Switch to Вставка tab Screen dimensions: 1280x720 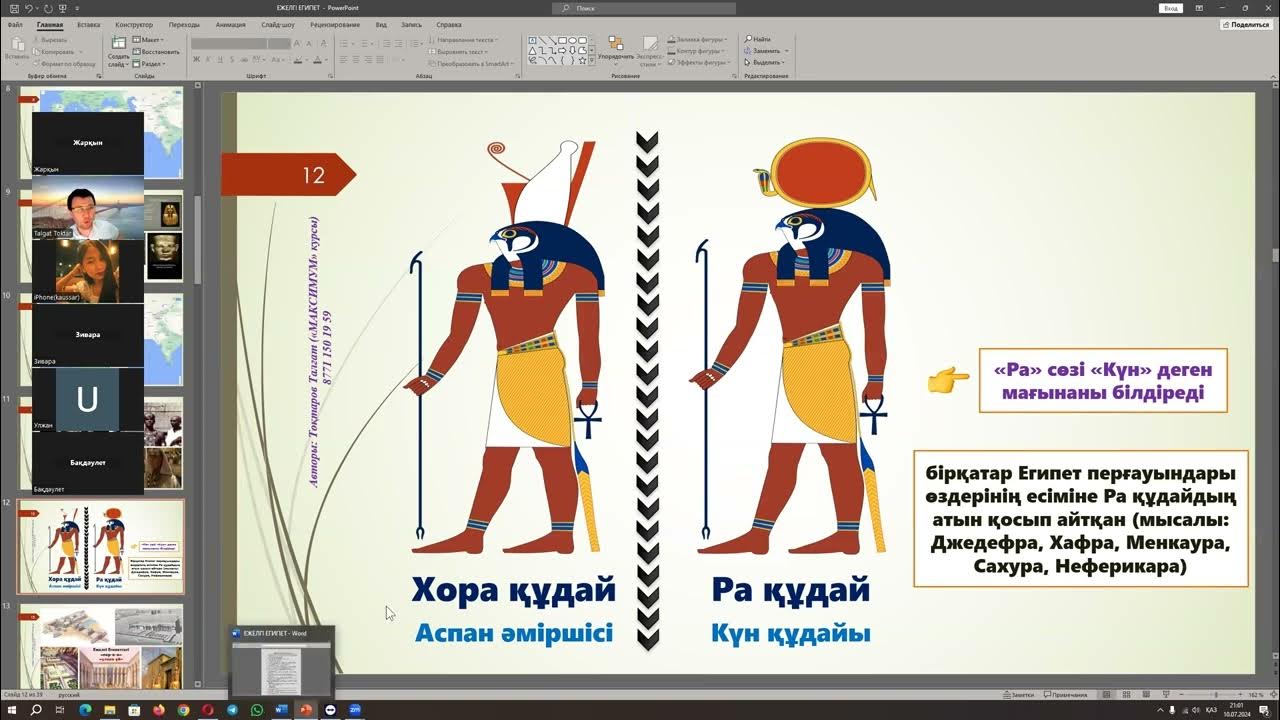click(88, 24)
